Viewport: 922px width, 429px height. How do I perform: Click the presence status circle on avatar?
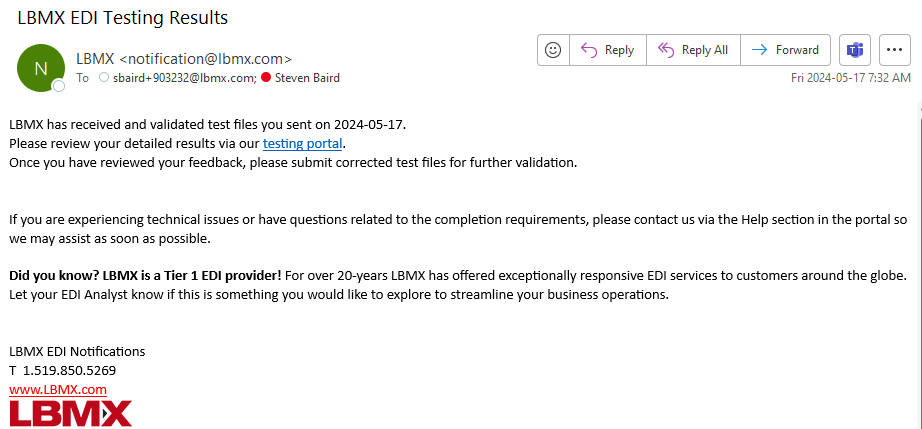pos(58,86)
